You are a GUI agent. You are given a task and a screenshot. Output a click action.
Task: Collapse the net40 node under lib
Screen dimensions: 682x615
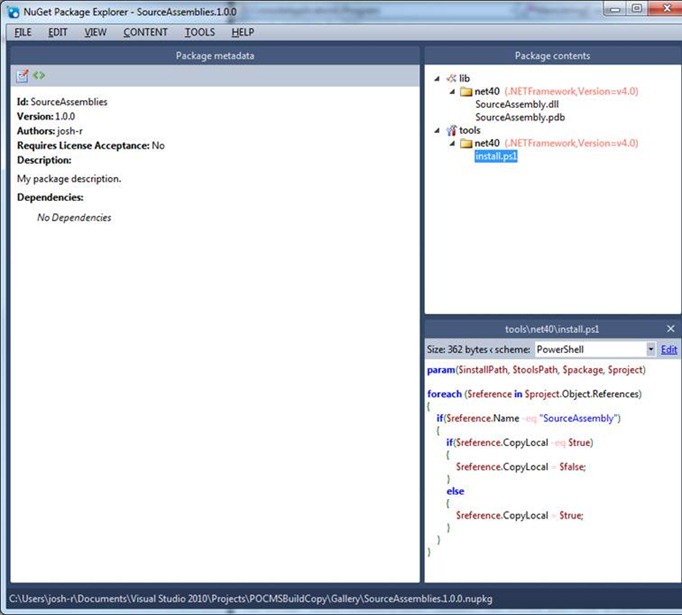click(452, 92)
